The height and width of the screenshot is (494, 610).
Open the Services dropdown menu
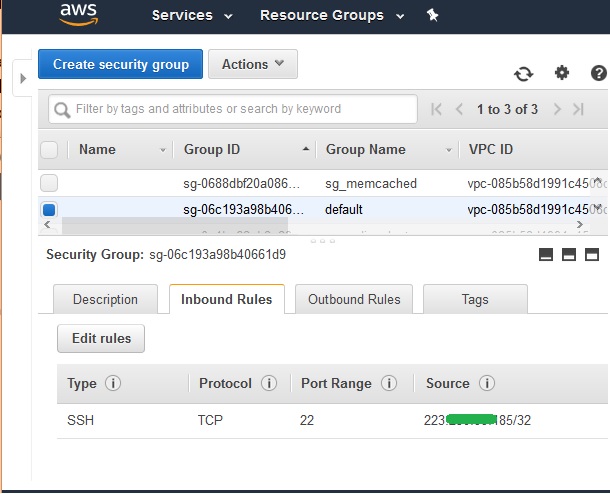pos(192,15)
